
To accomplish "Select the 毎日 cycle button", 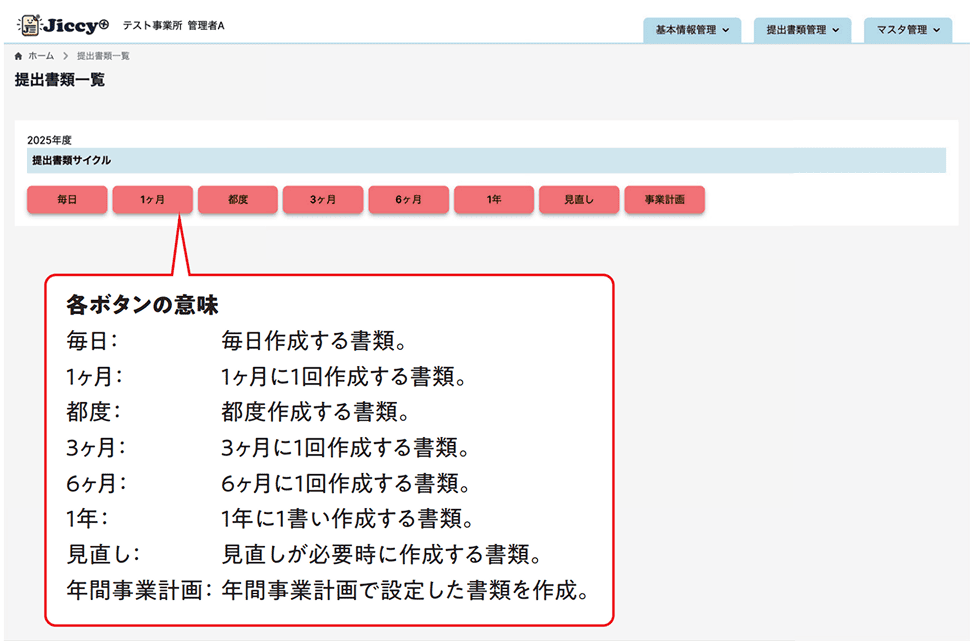I will (66, 199).
